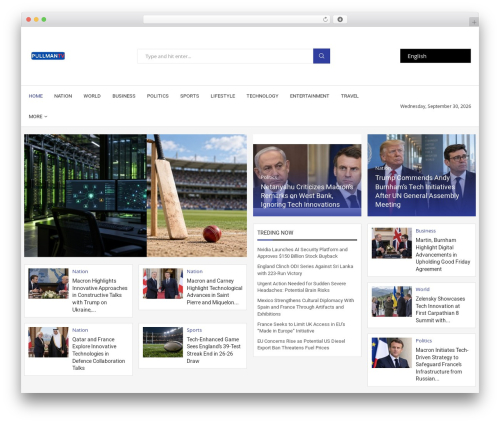
Task: Click the Macron portrait with flags thumbnail
Action: [392, 353]
